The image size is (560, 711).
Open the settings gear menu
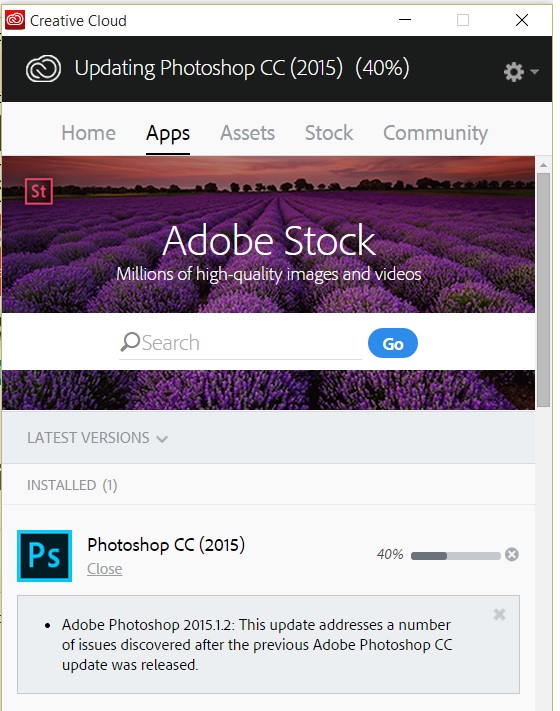(x=521, y=72)
